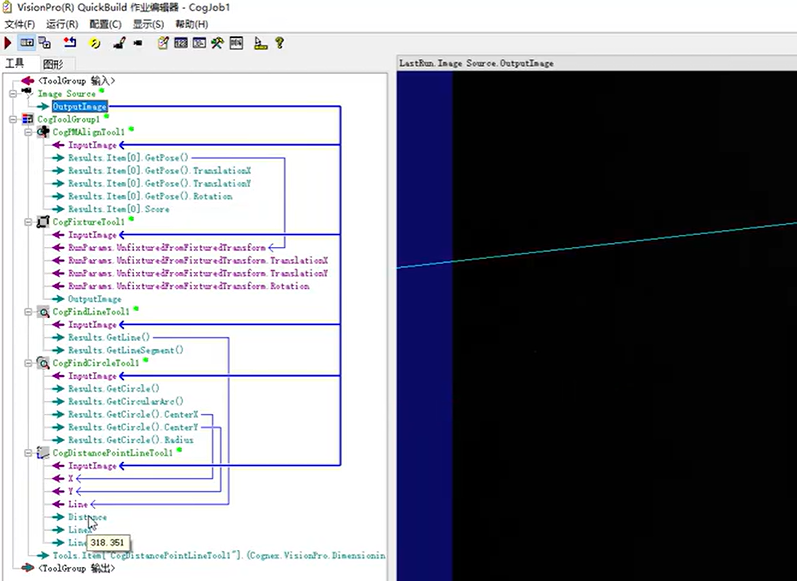This screenshot has height=581, width=797.
Task: Select RunParams.UnfixturedFromFixturedTransform.TranslationX
Action: point(198,260)
